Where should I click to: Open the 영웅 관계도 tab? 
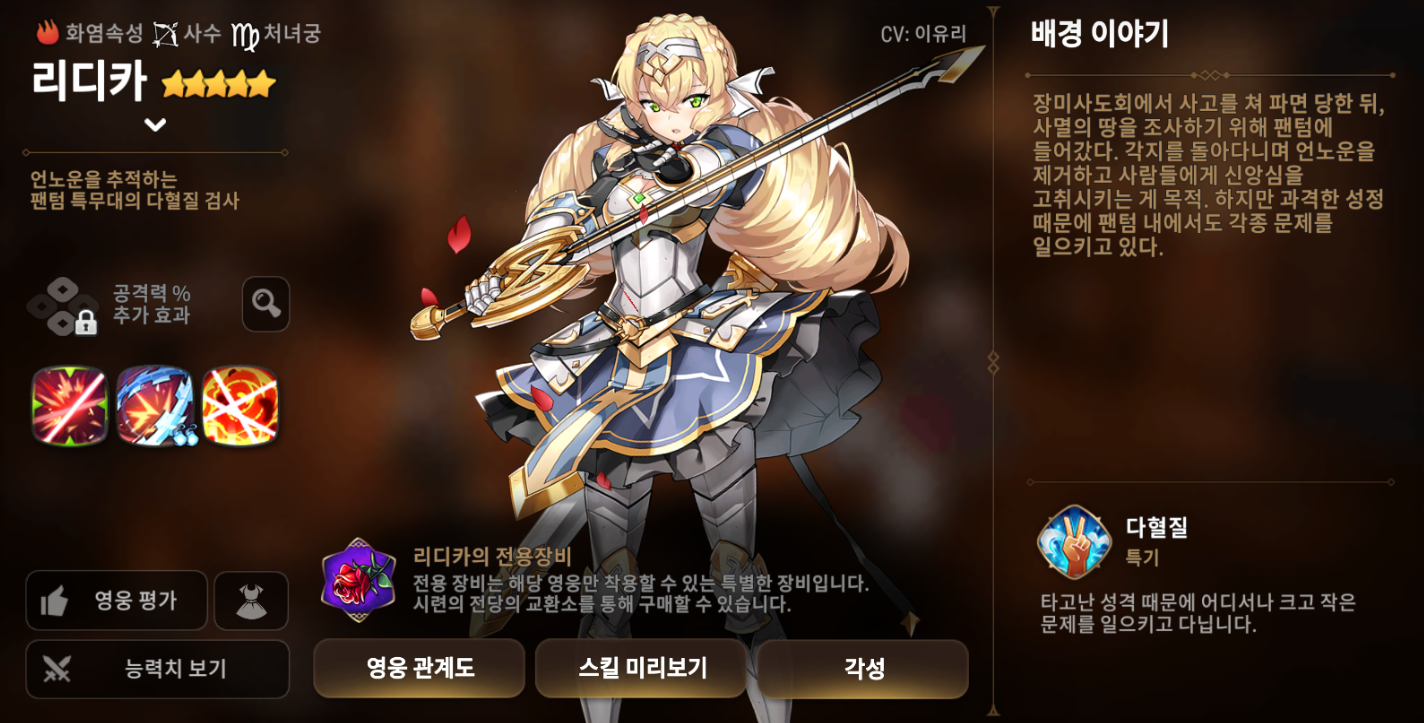tap(419, 668)
